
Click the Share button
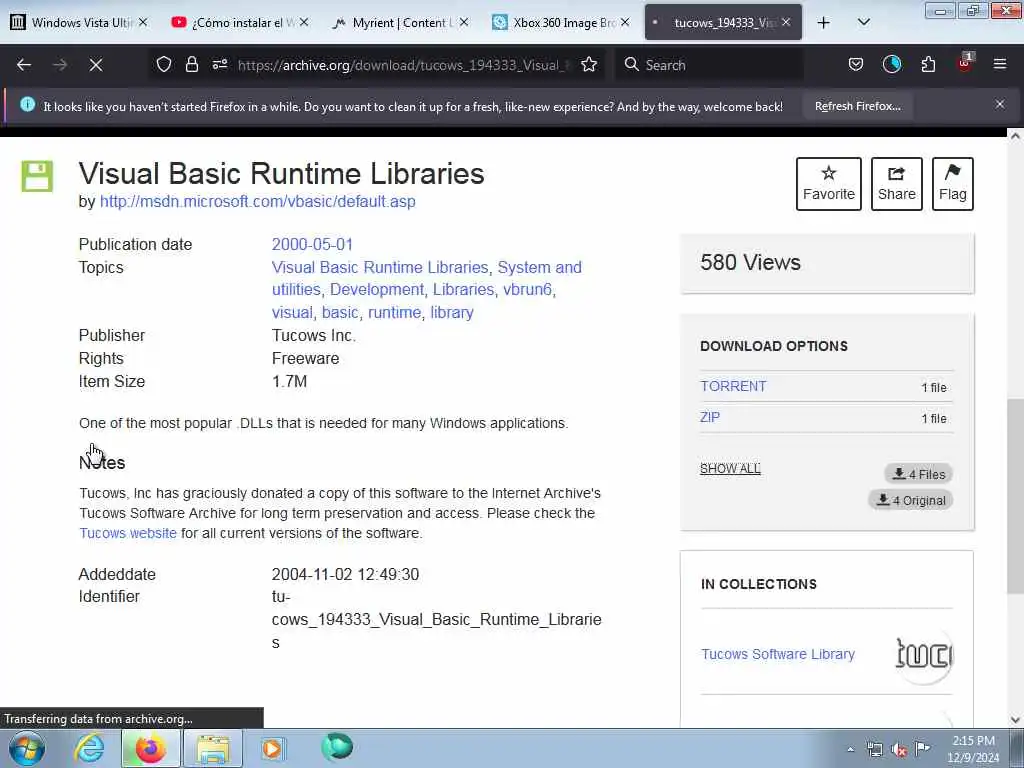click(x=897, y=184)
